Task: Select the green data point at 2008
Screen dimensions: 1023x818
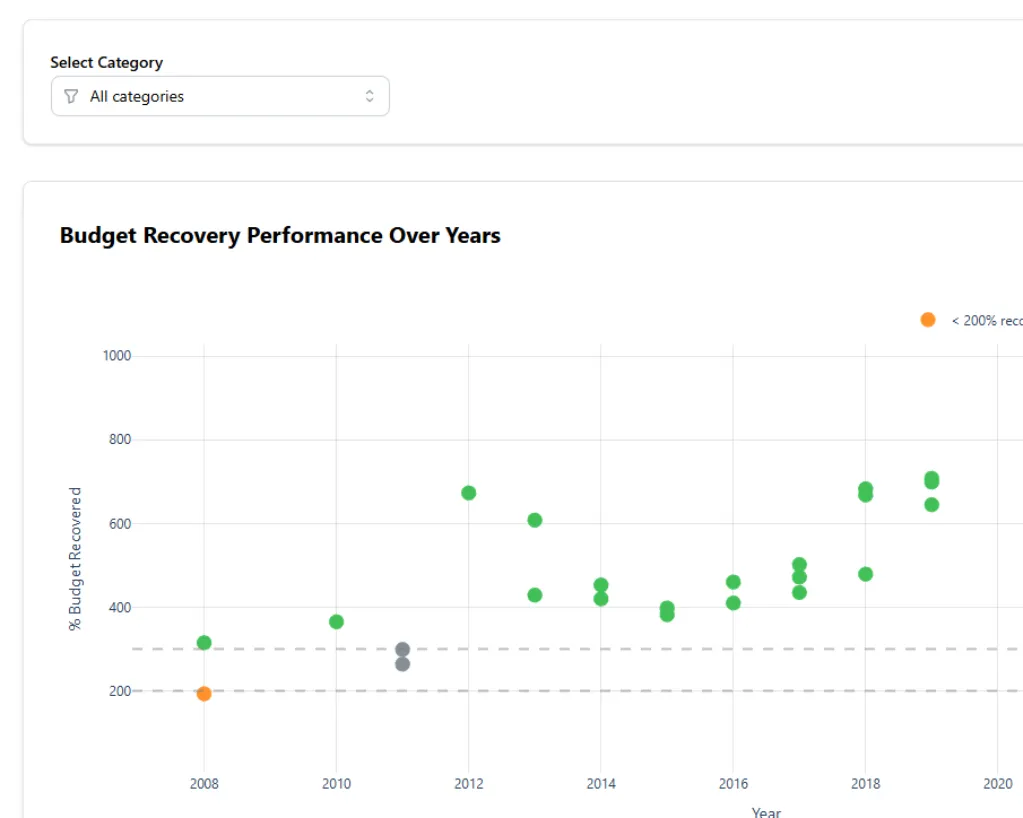Action: pyautogui.click(x=204, y=643)
